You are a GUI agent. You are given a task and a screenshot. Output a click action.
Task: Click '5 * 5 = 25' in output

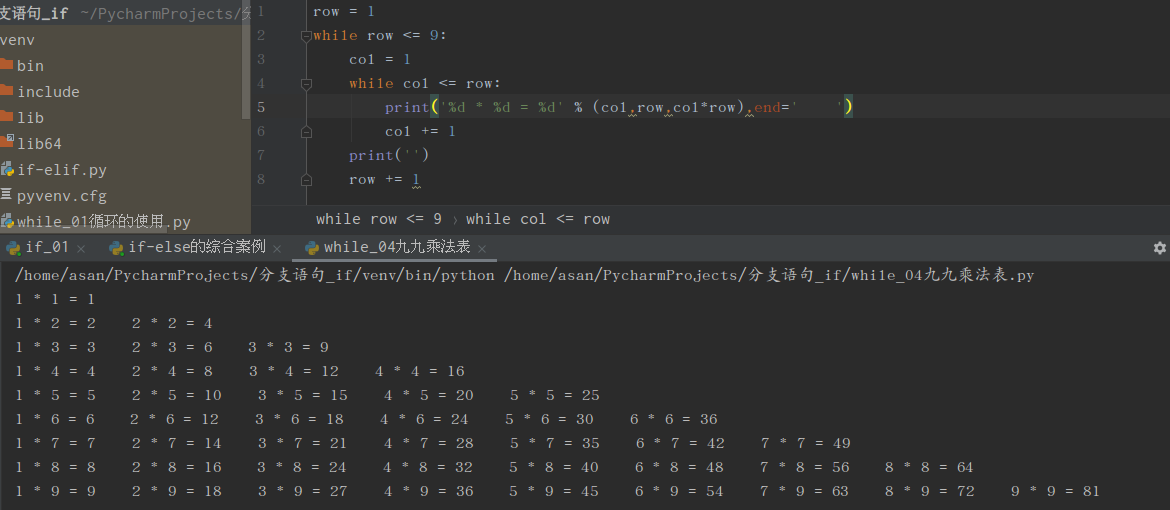coord(555,395)
